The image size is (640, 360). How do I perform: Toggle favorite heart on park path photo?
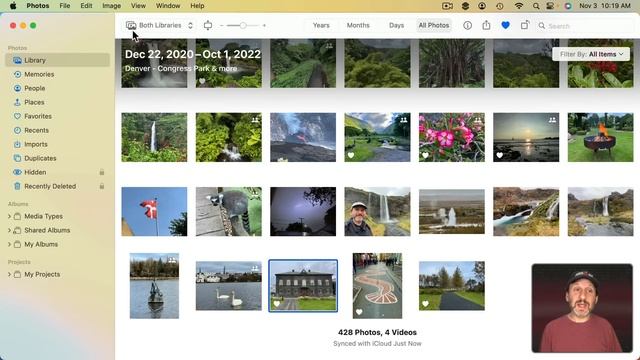pos(425,304)
